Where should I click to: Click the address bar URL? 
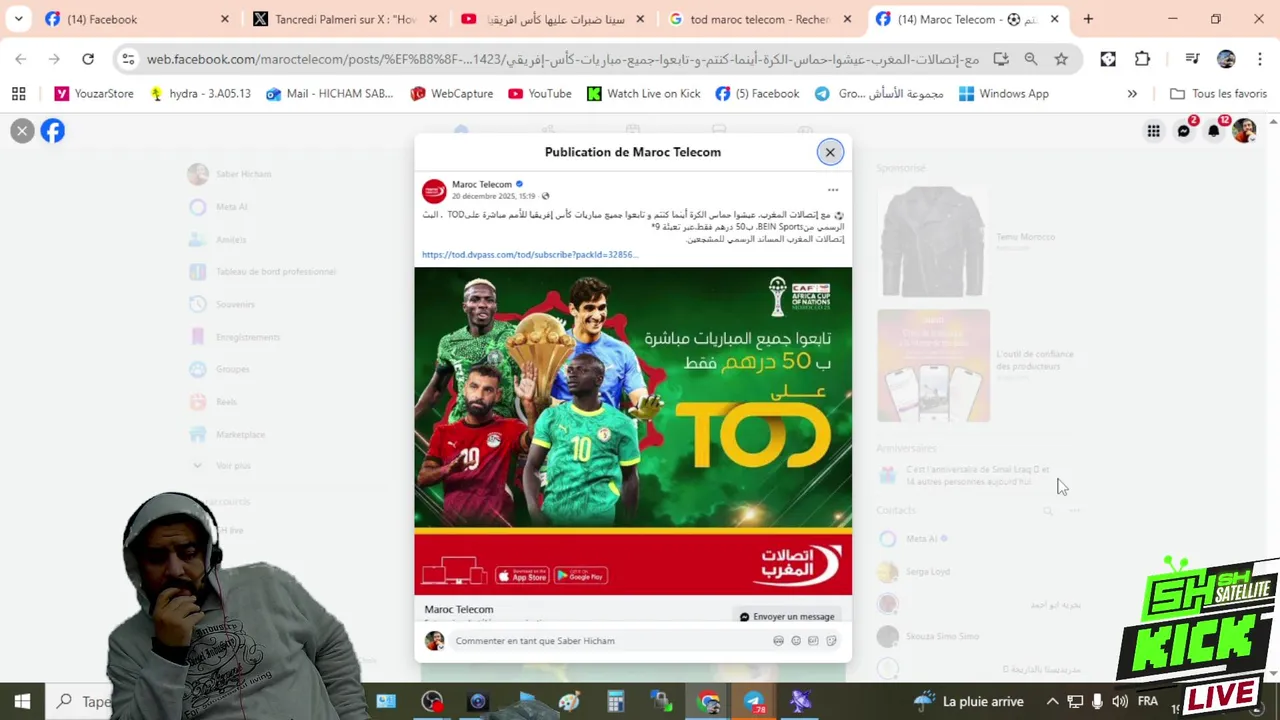[563, 59]
